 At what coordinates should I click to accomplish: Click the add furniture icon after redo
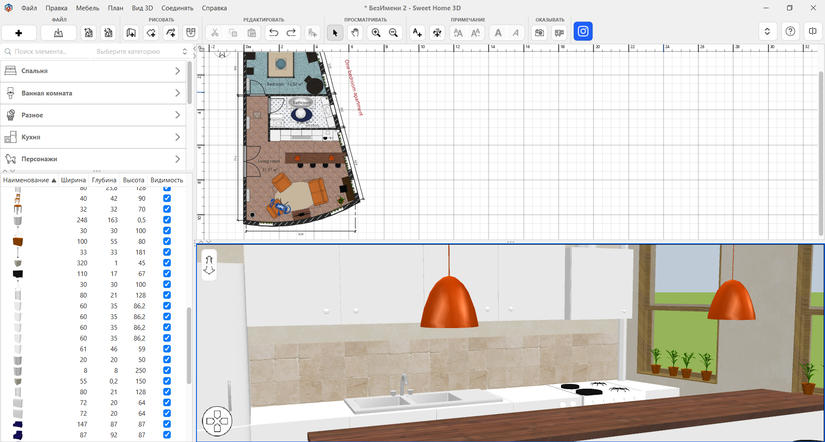[x=313, y=33]
